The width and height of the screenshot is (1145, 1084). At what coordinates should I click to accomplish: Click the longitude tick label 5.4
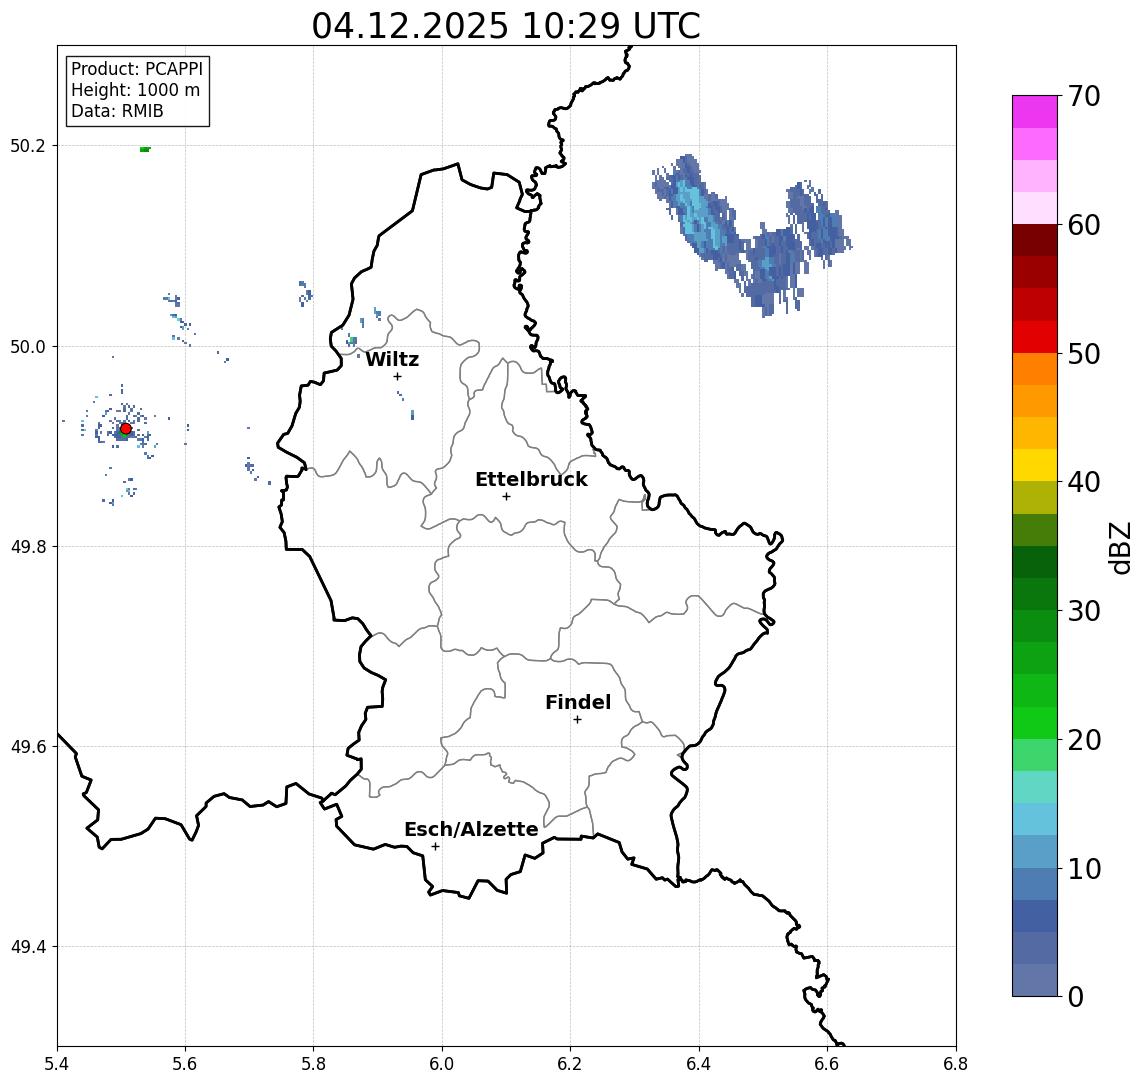click(x=57, y=1064)
